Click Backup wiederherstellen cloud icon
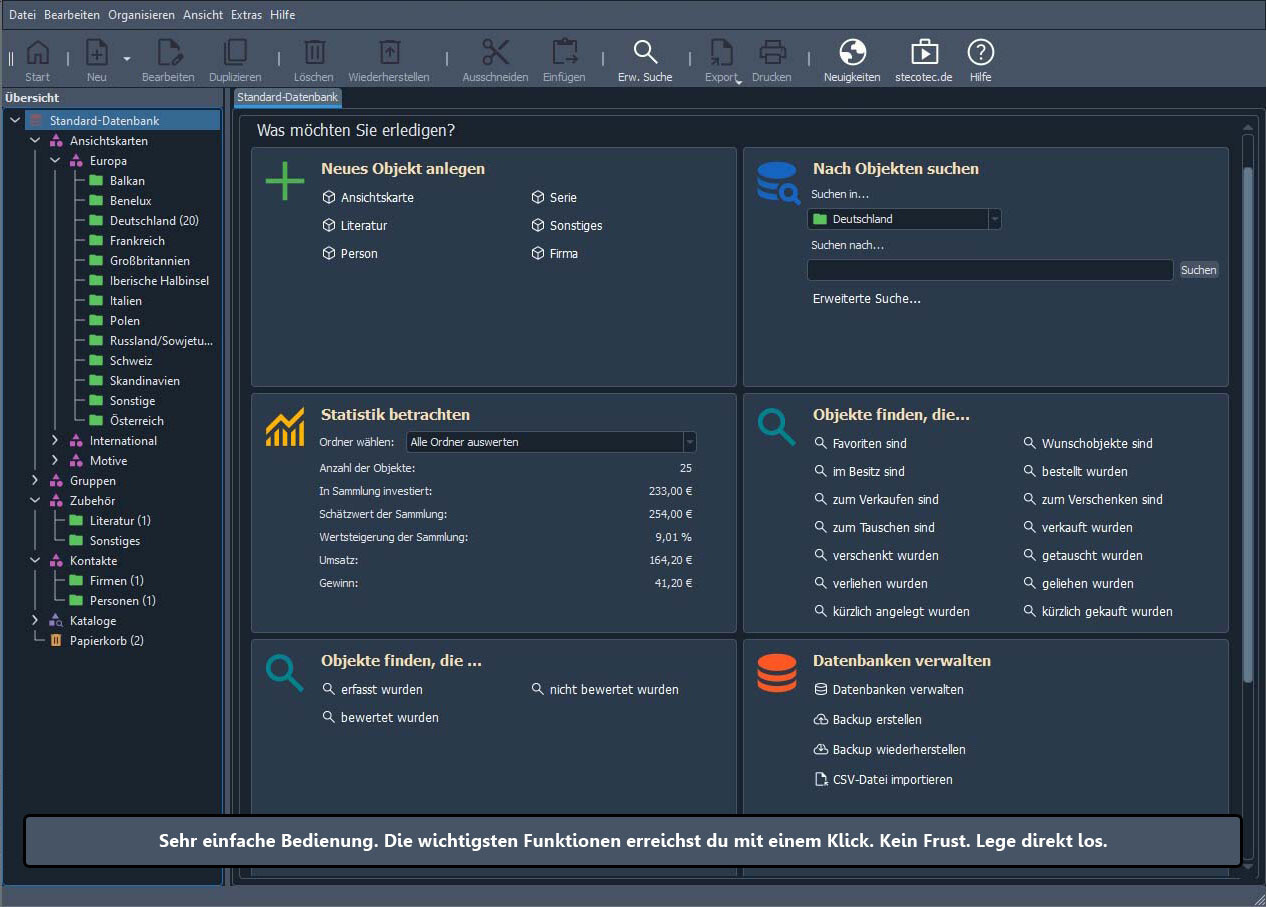Image resolution: width=1266 pixels, height=907 pixels. [x=822, y=750]
